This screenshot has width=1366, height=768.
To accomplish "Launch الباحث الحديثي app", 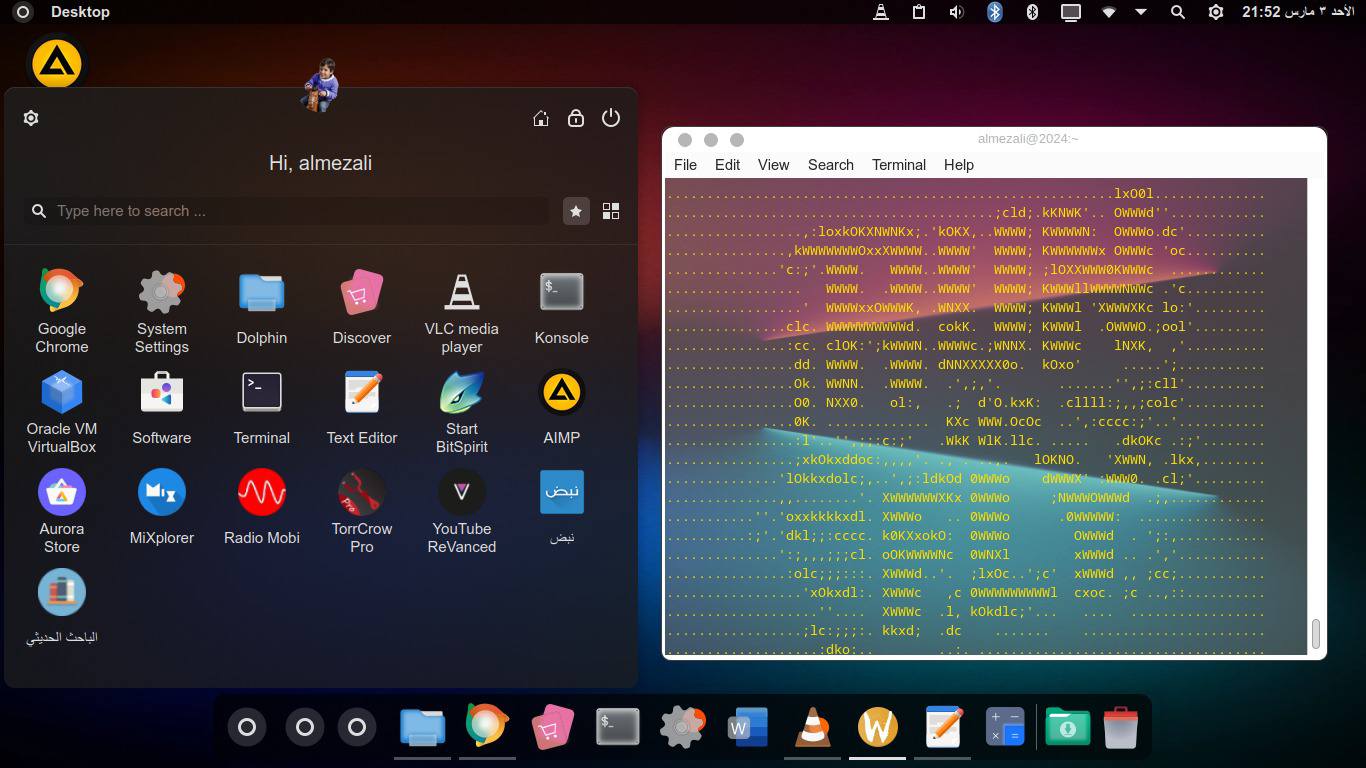I will click(x=62, y=607).
